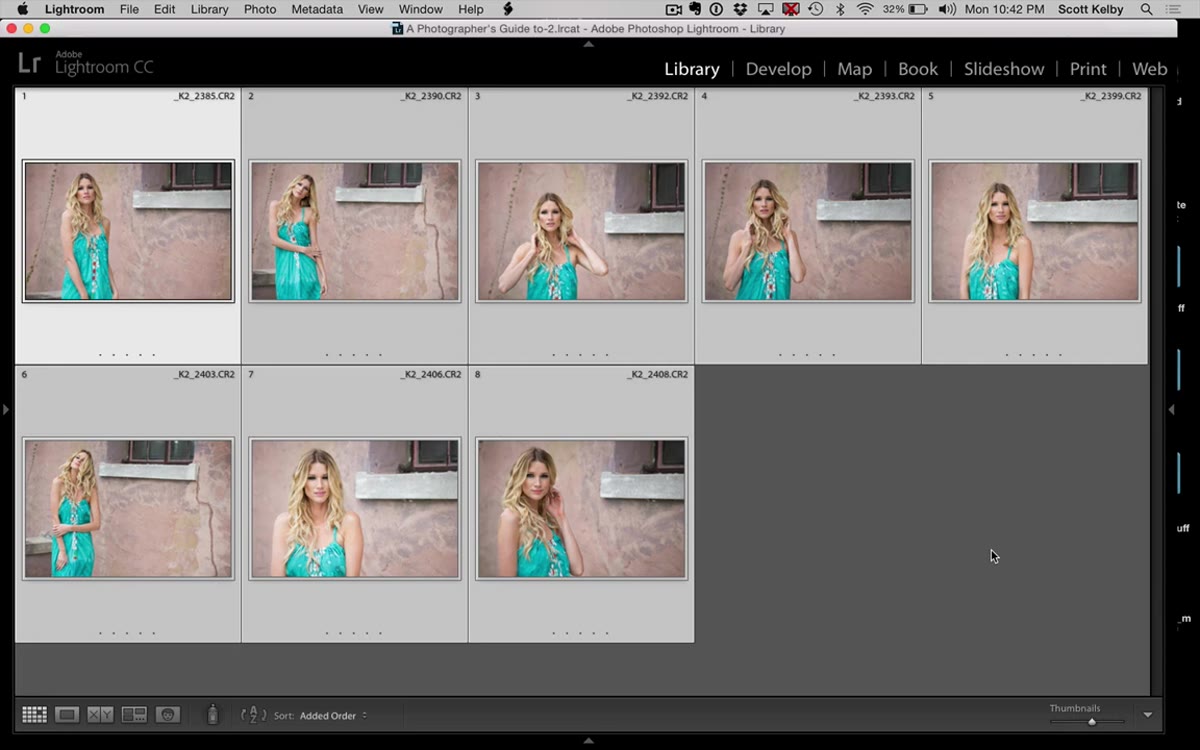Image resolution: width=1200 pixels, height=750 pixels.
Task: Open the Sort Added Order dropdown
Action: 334,715
